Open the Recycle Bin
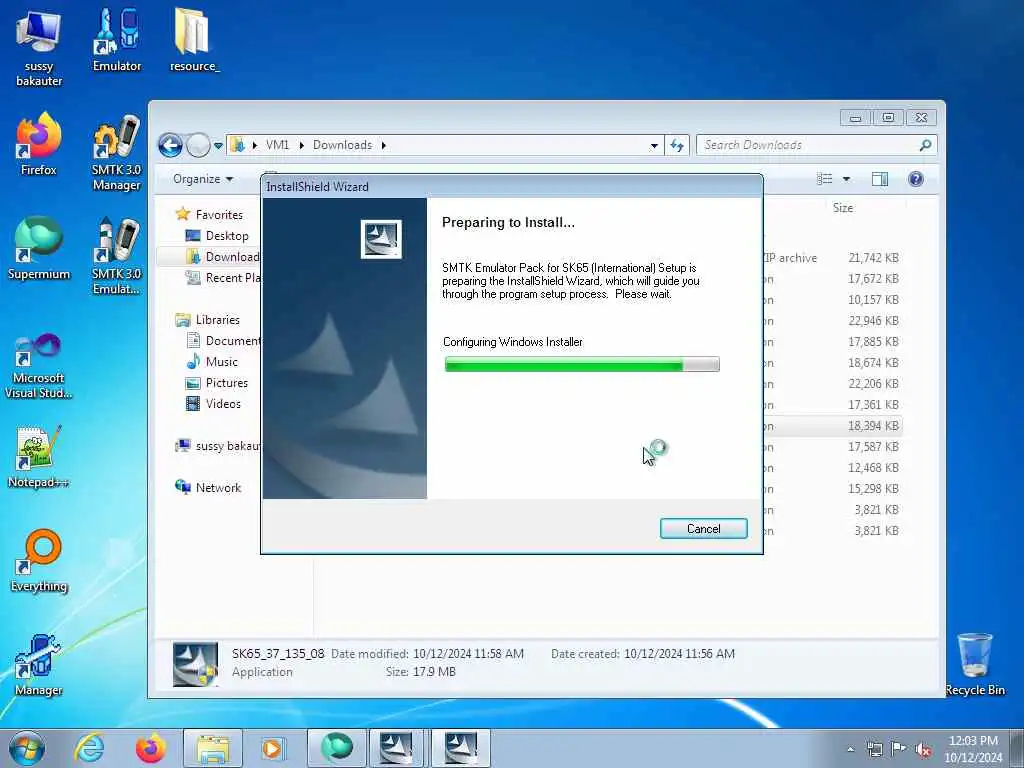Screen dimensions: 1024x768 point(975,665)
